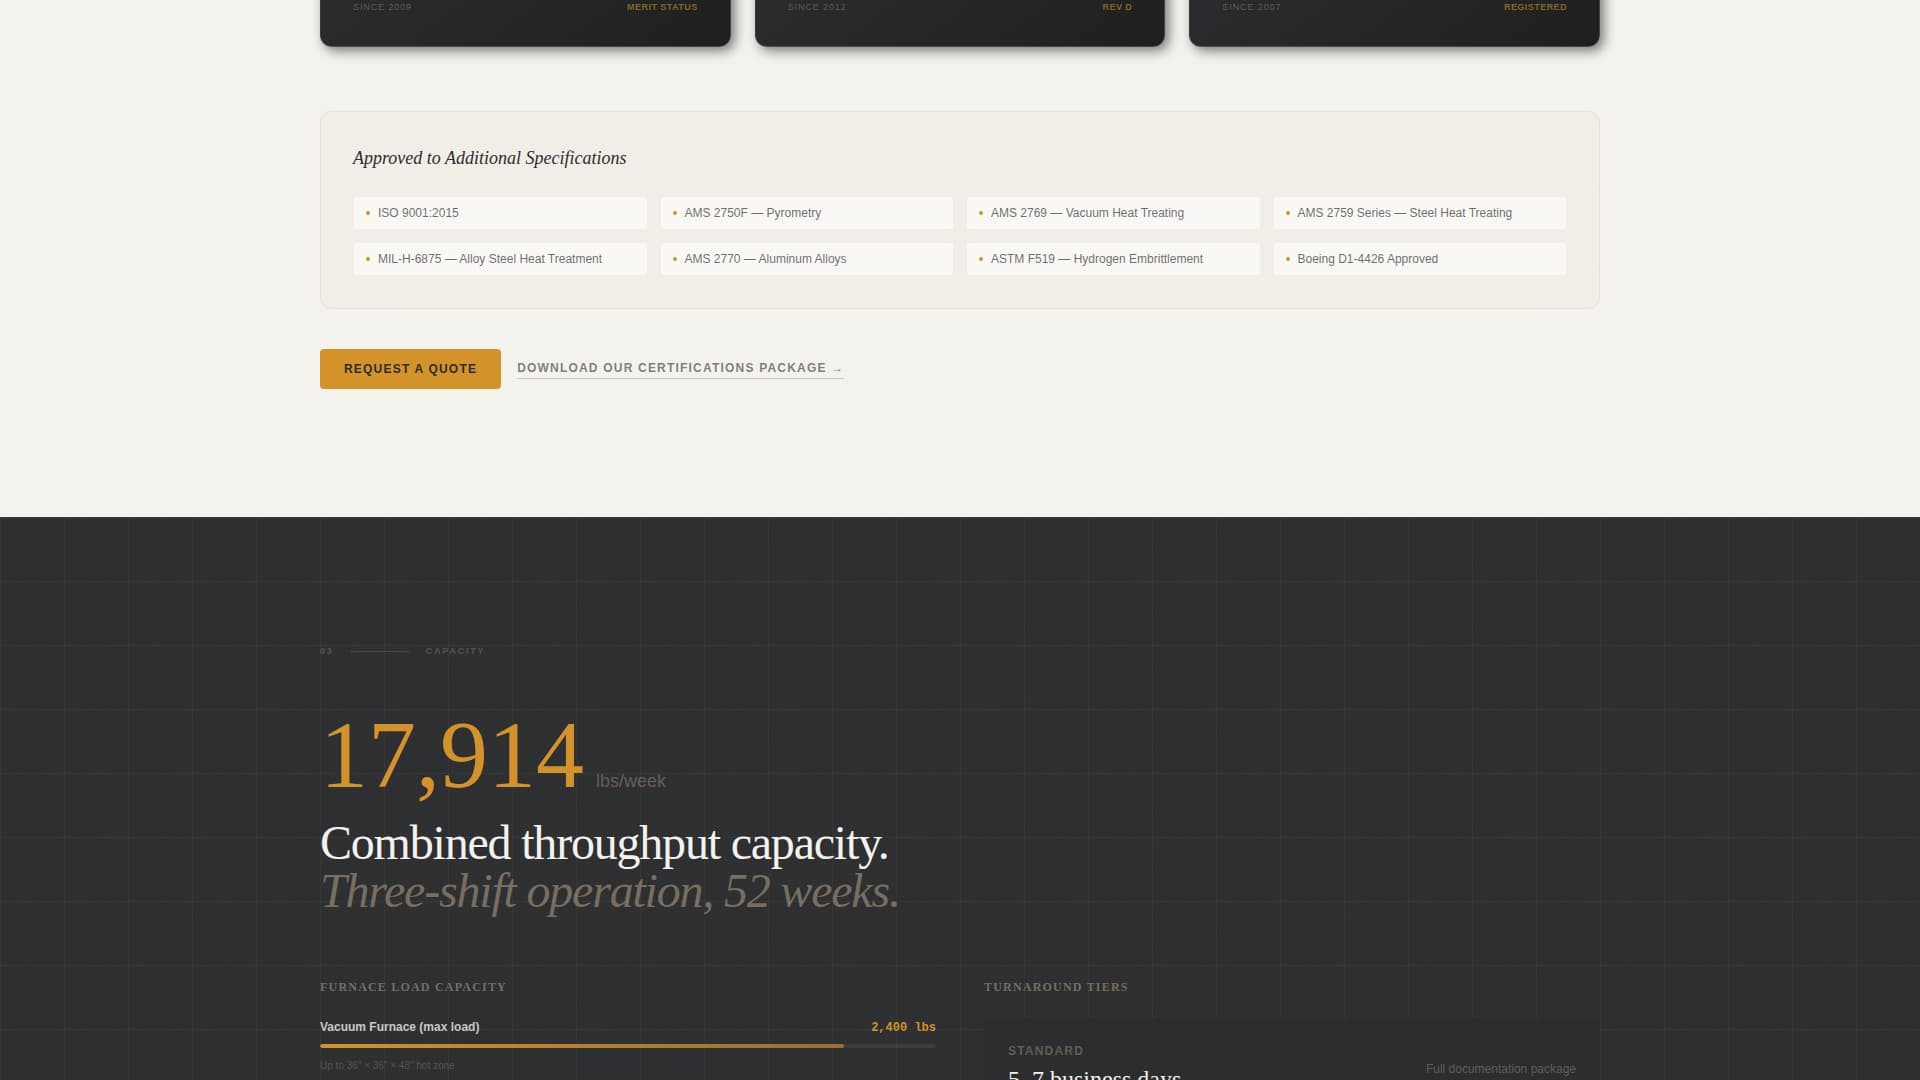
Task: Switch to the Capacity section
Action: pyautogui.click(x=456, y=650)
